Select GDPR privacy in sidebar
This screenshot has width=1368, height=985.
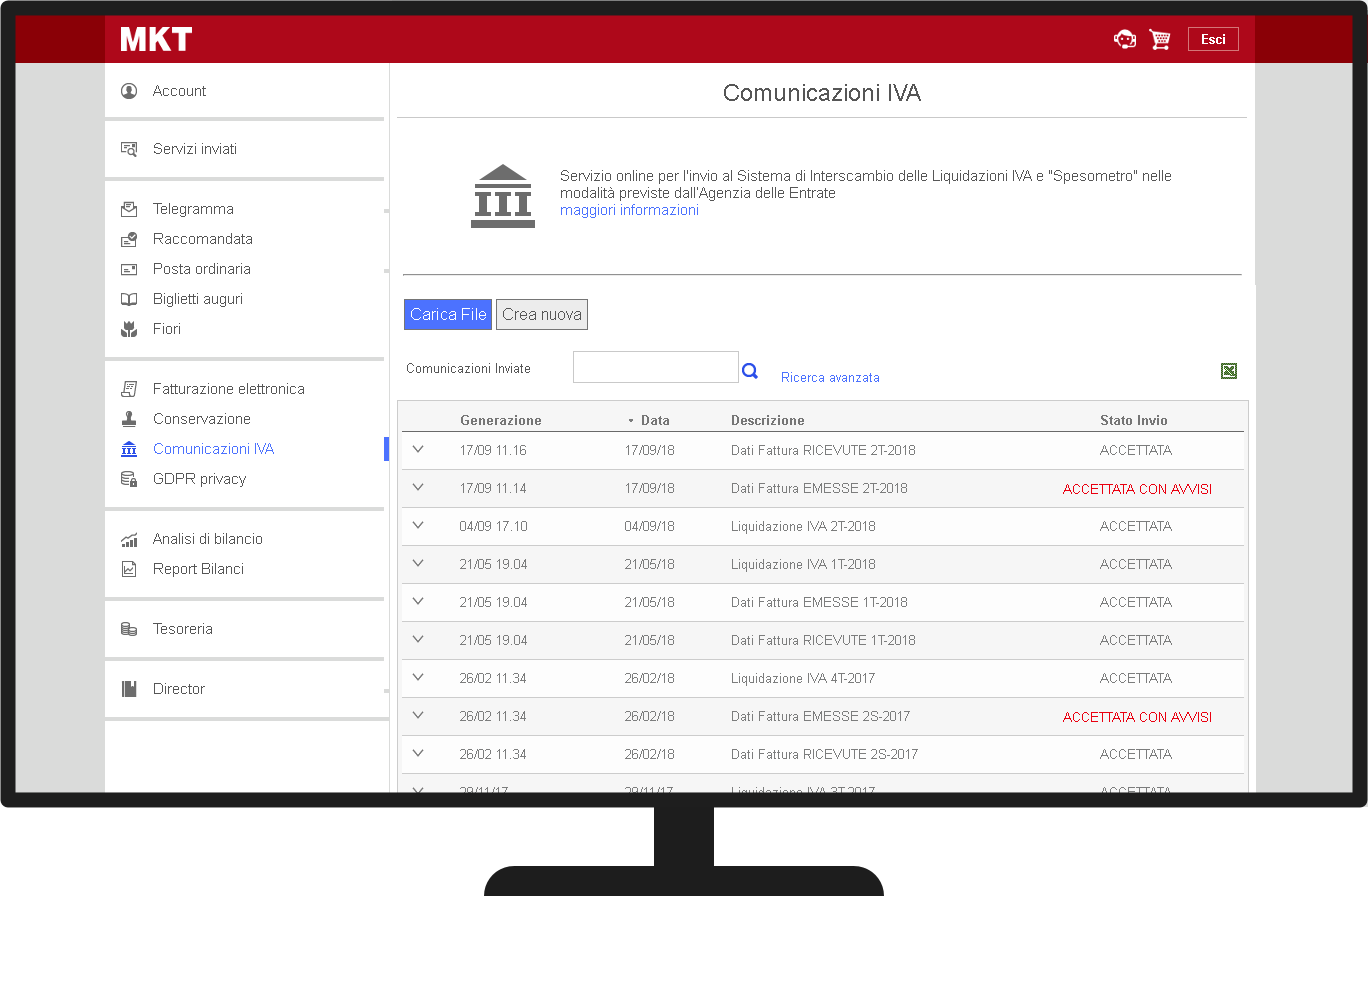click(x=200, y=479)
